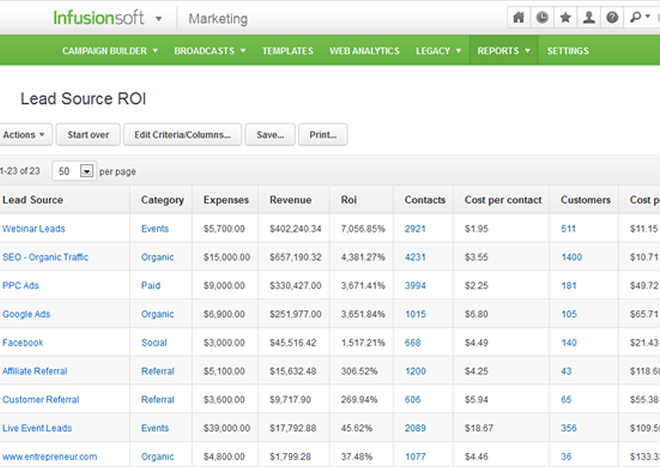This screenshot has height=467, width=660.
Task: Open the www.entrepreneur.com link
Action: click(50, 456)
